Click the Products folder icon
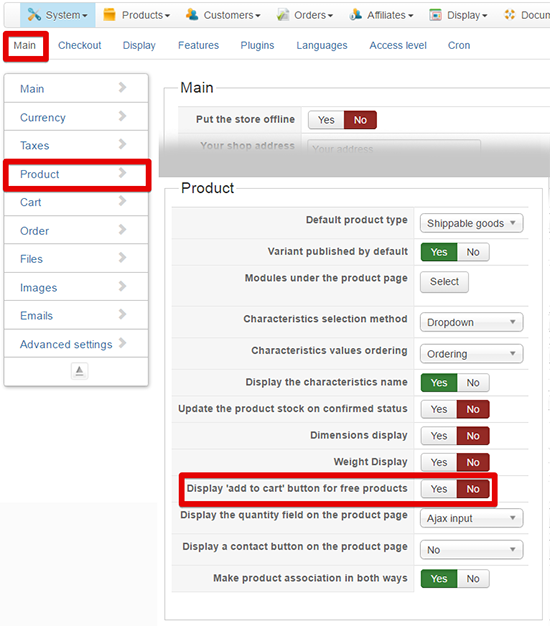Screen dimensions: 550x626 [109, 15]
